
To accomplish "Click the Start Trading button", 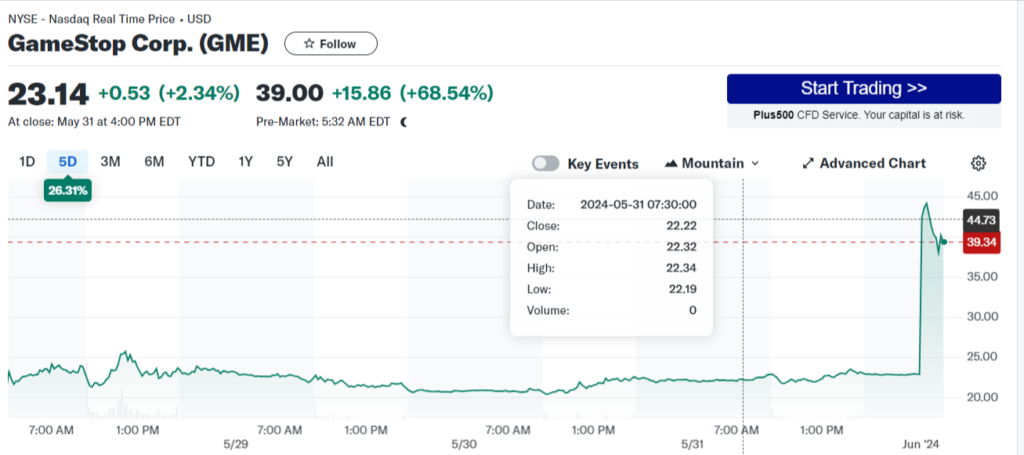I will pyautogui.click(x=863, y=88).
